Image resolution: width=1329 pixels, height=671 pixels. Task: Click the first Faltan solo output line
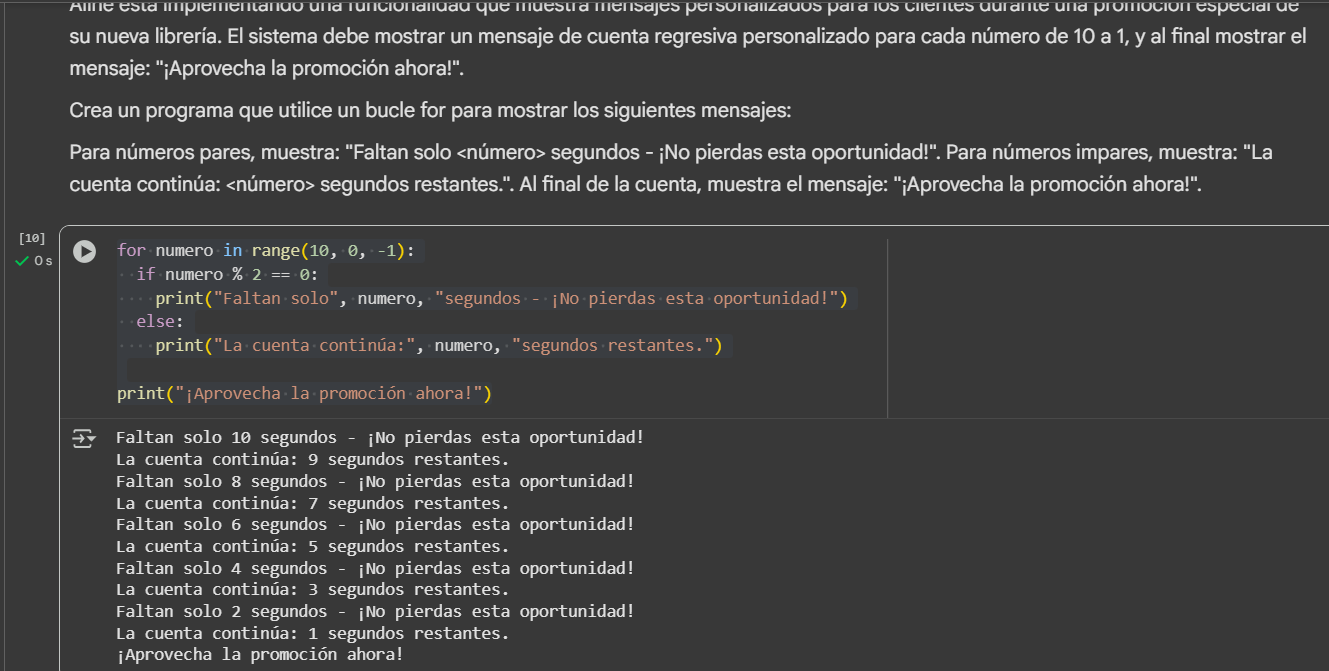click(x=379, y=437)
